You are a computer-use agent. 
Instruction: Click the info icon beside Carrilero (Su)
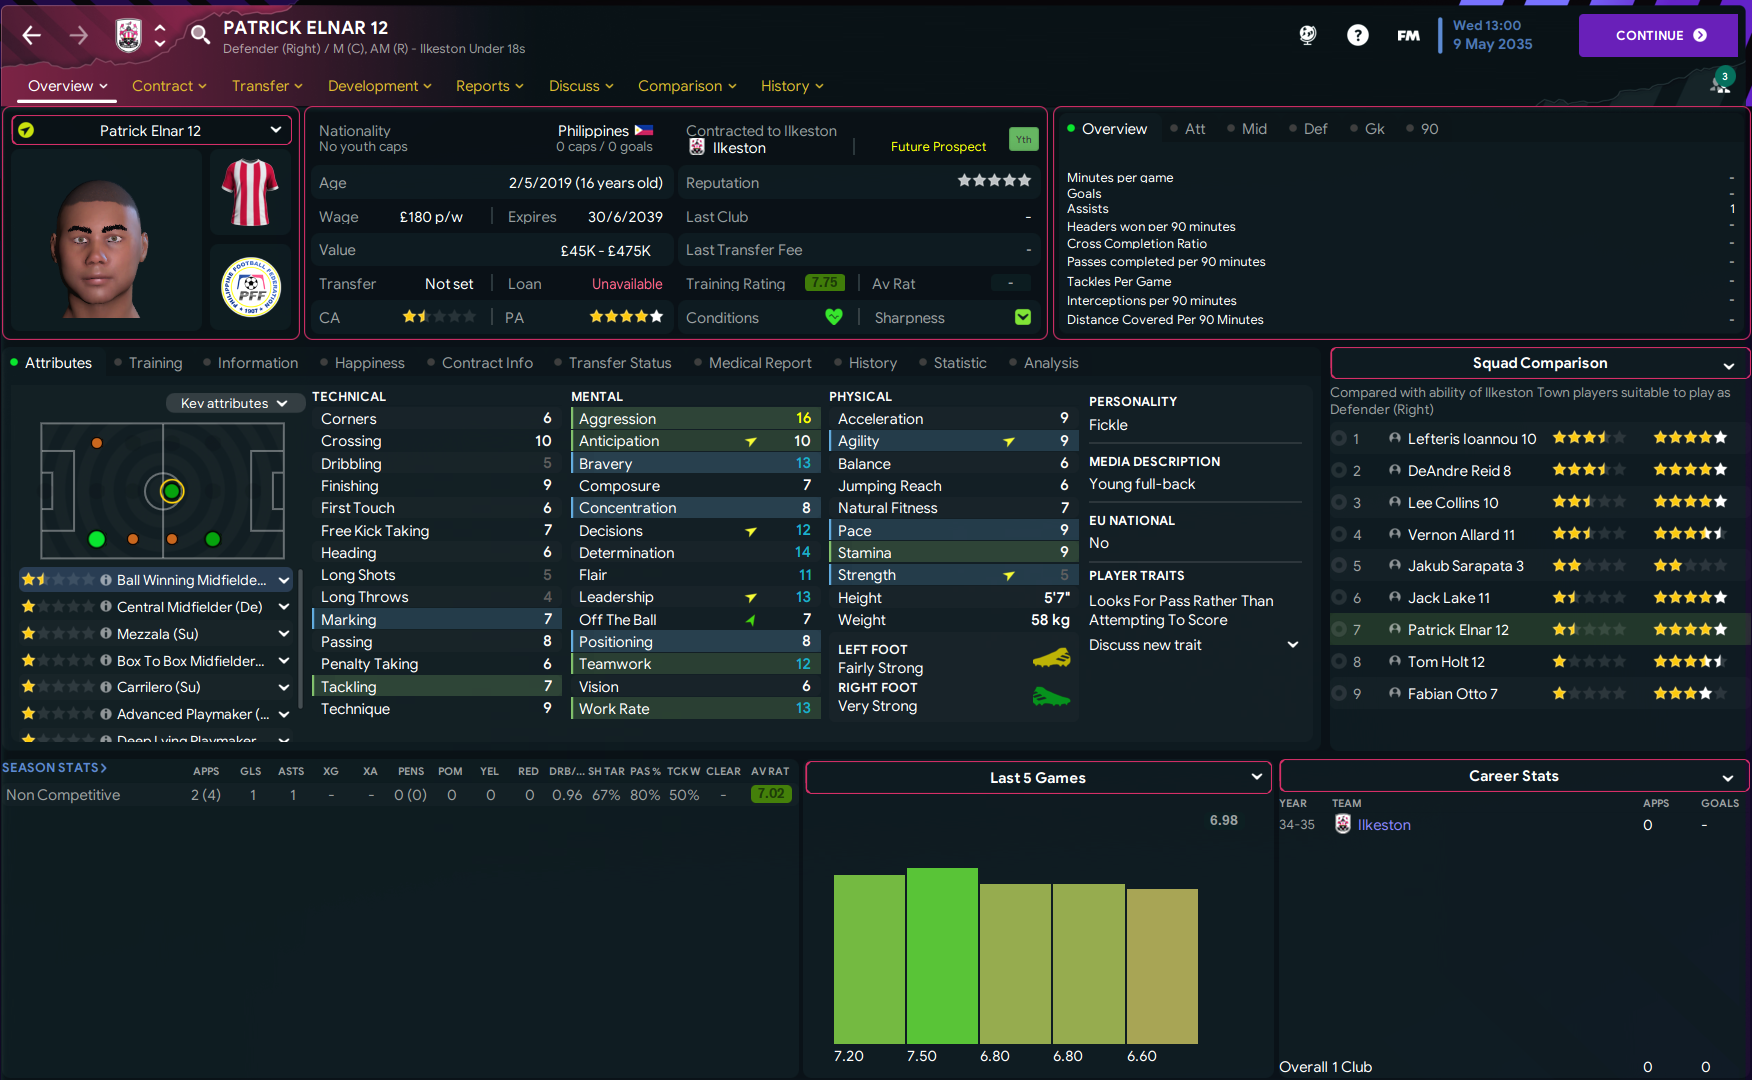pyautogui.click(x=106, y=687)
